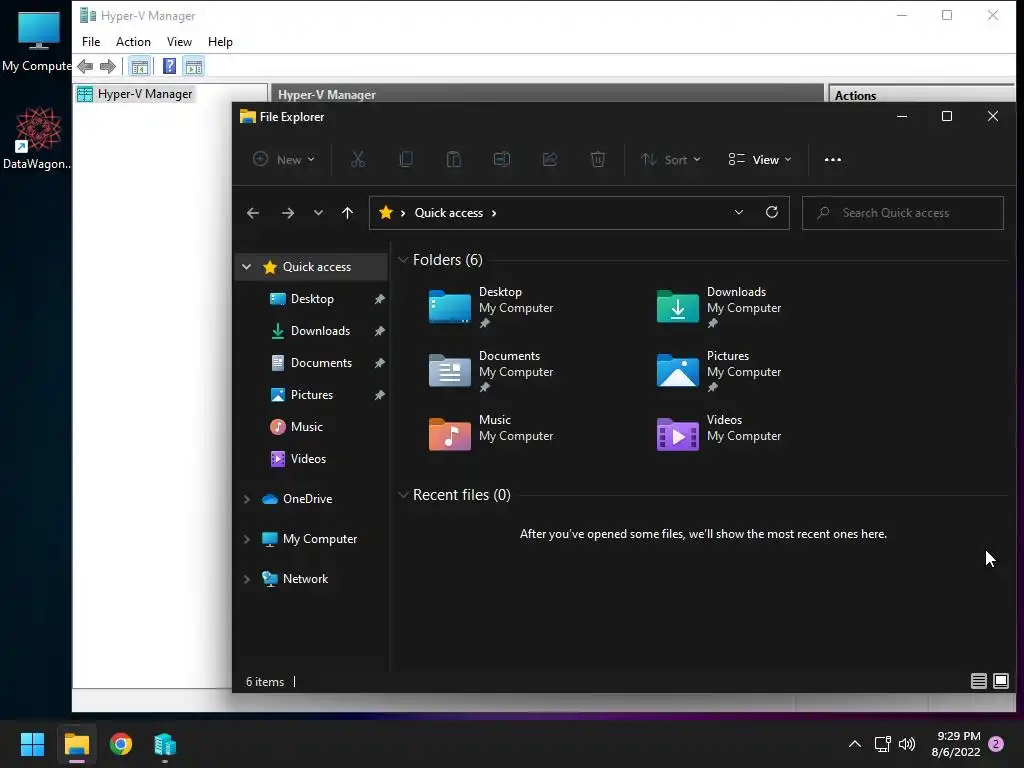This screenshot has height=768, width=1024.
Task: Expand the address bar history dropdown
Action: pos(739,212)
